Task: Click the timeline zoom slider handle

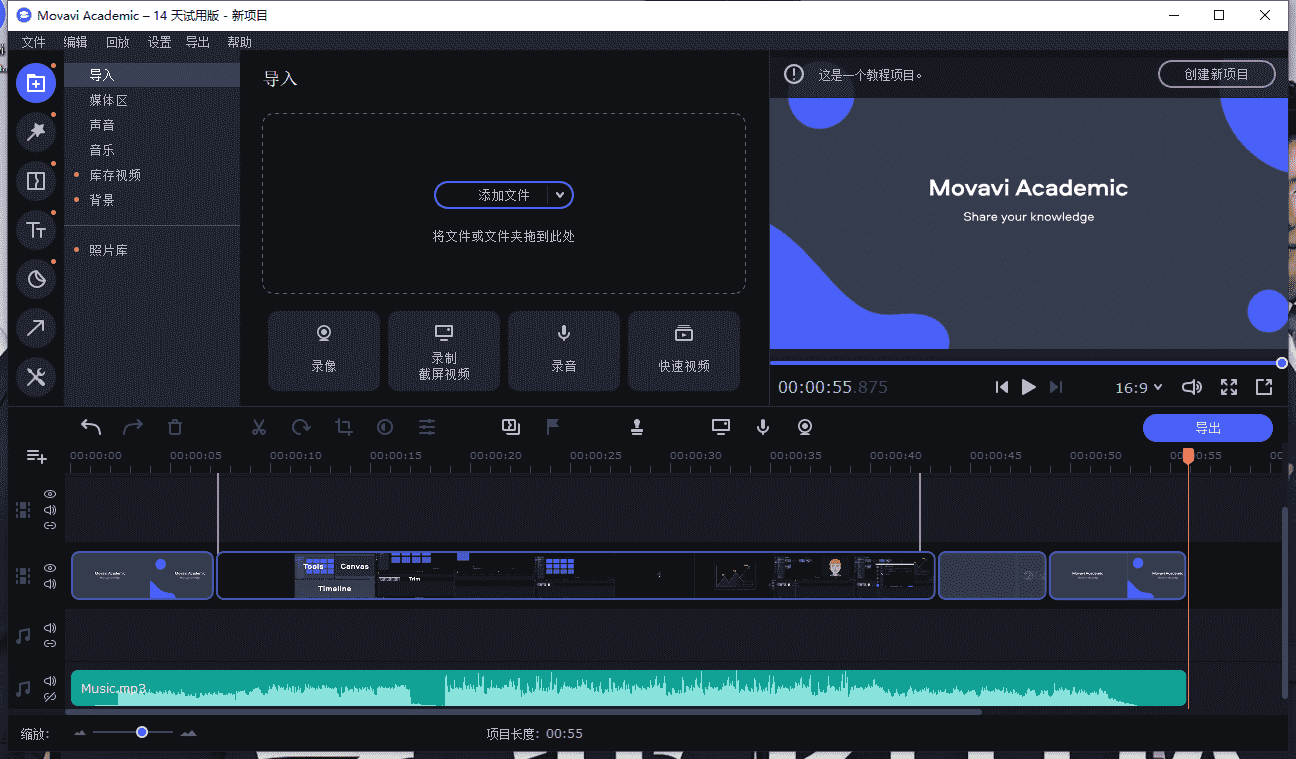Action: pyautogui.click(x=142, y=733)
